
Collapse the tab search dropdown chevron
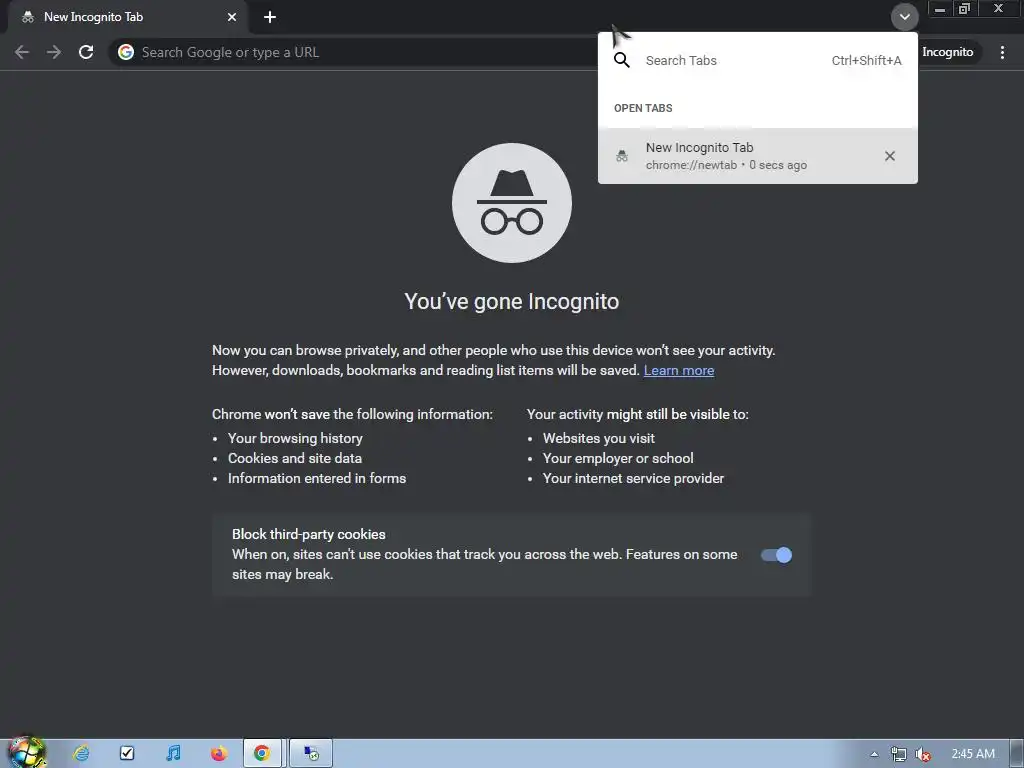[x=904, y=17]
